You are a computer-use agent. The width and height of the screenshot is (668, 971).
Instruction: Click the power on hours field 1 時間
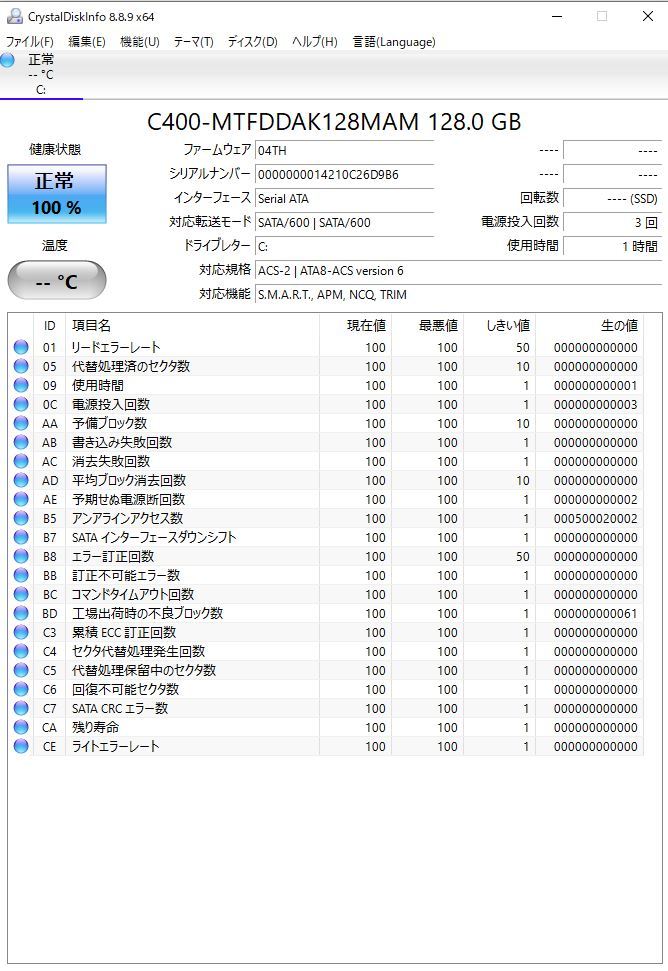(612, 246)
